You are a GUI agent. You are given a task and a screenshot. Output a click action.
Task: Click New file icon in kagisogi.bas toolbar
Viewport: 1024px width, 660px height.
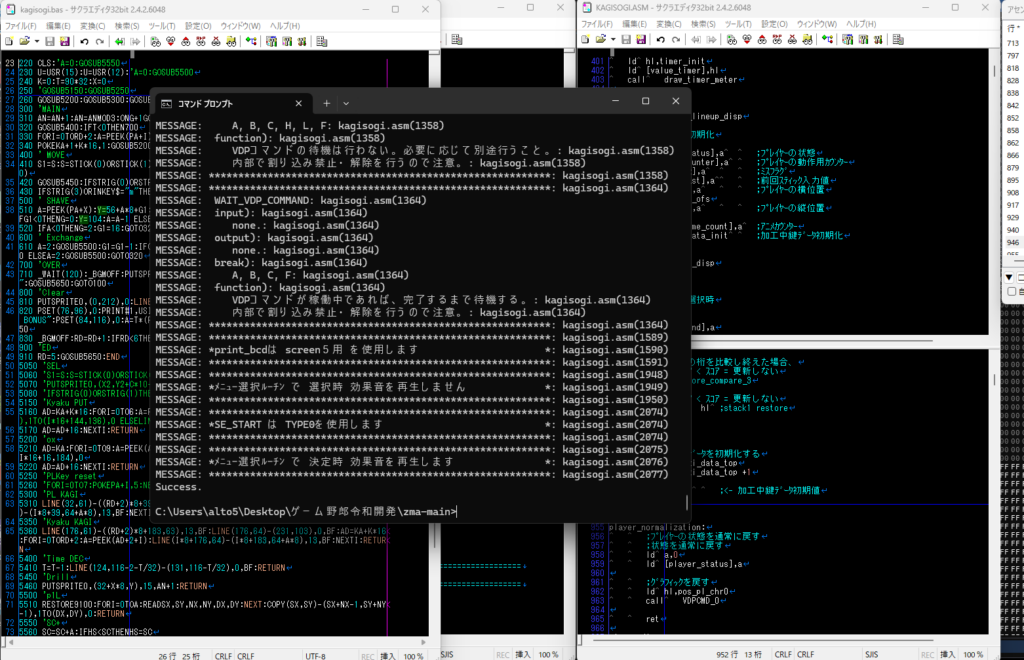(x=9, y=41)
